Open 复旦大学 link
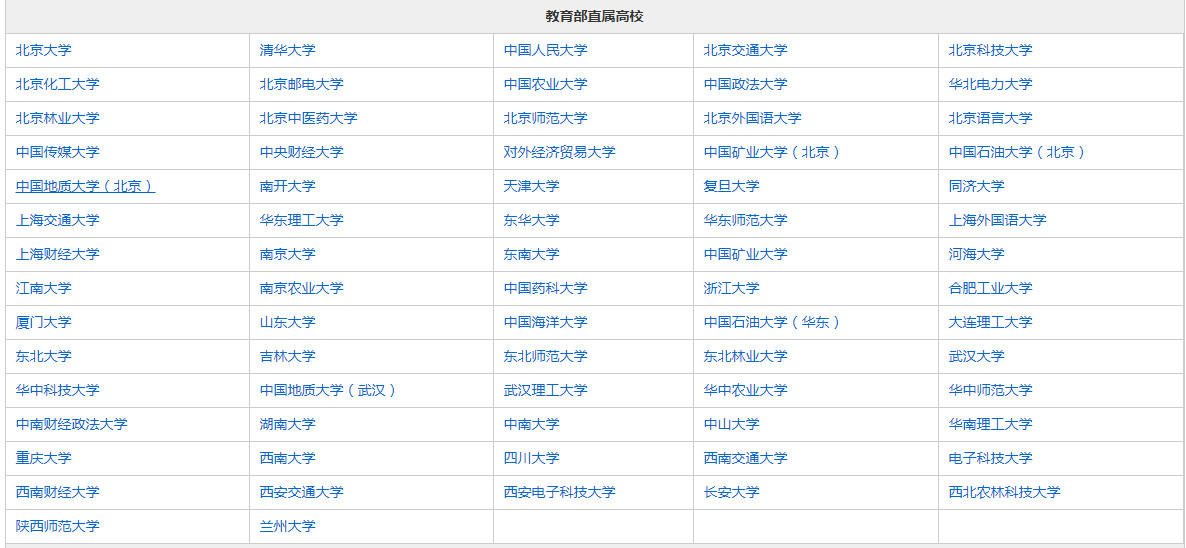 pyautogui.click(x=731, y=187)
